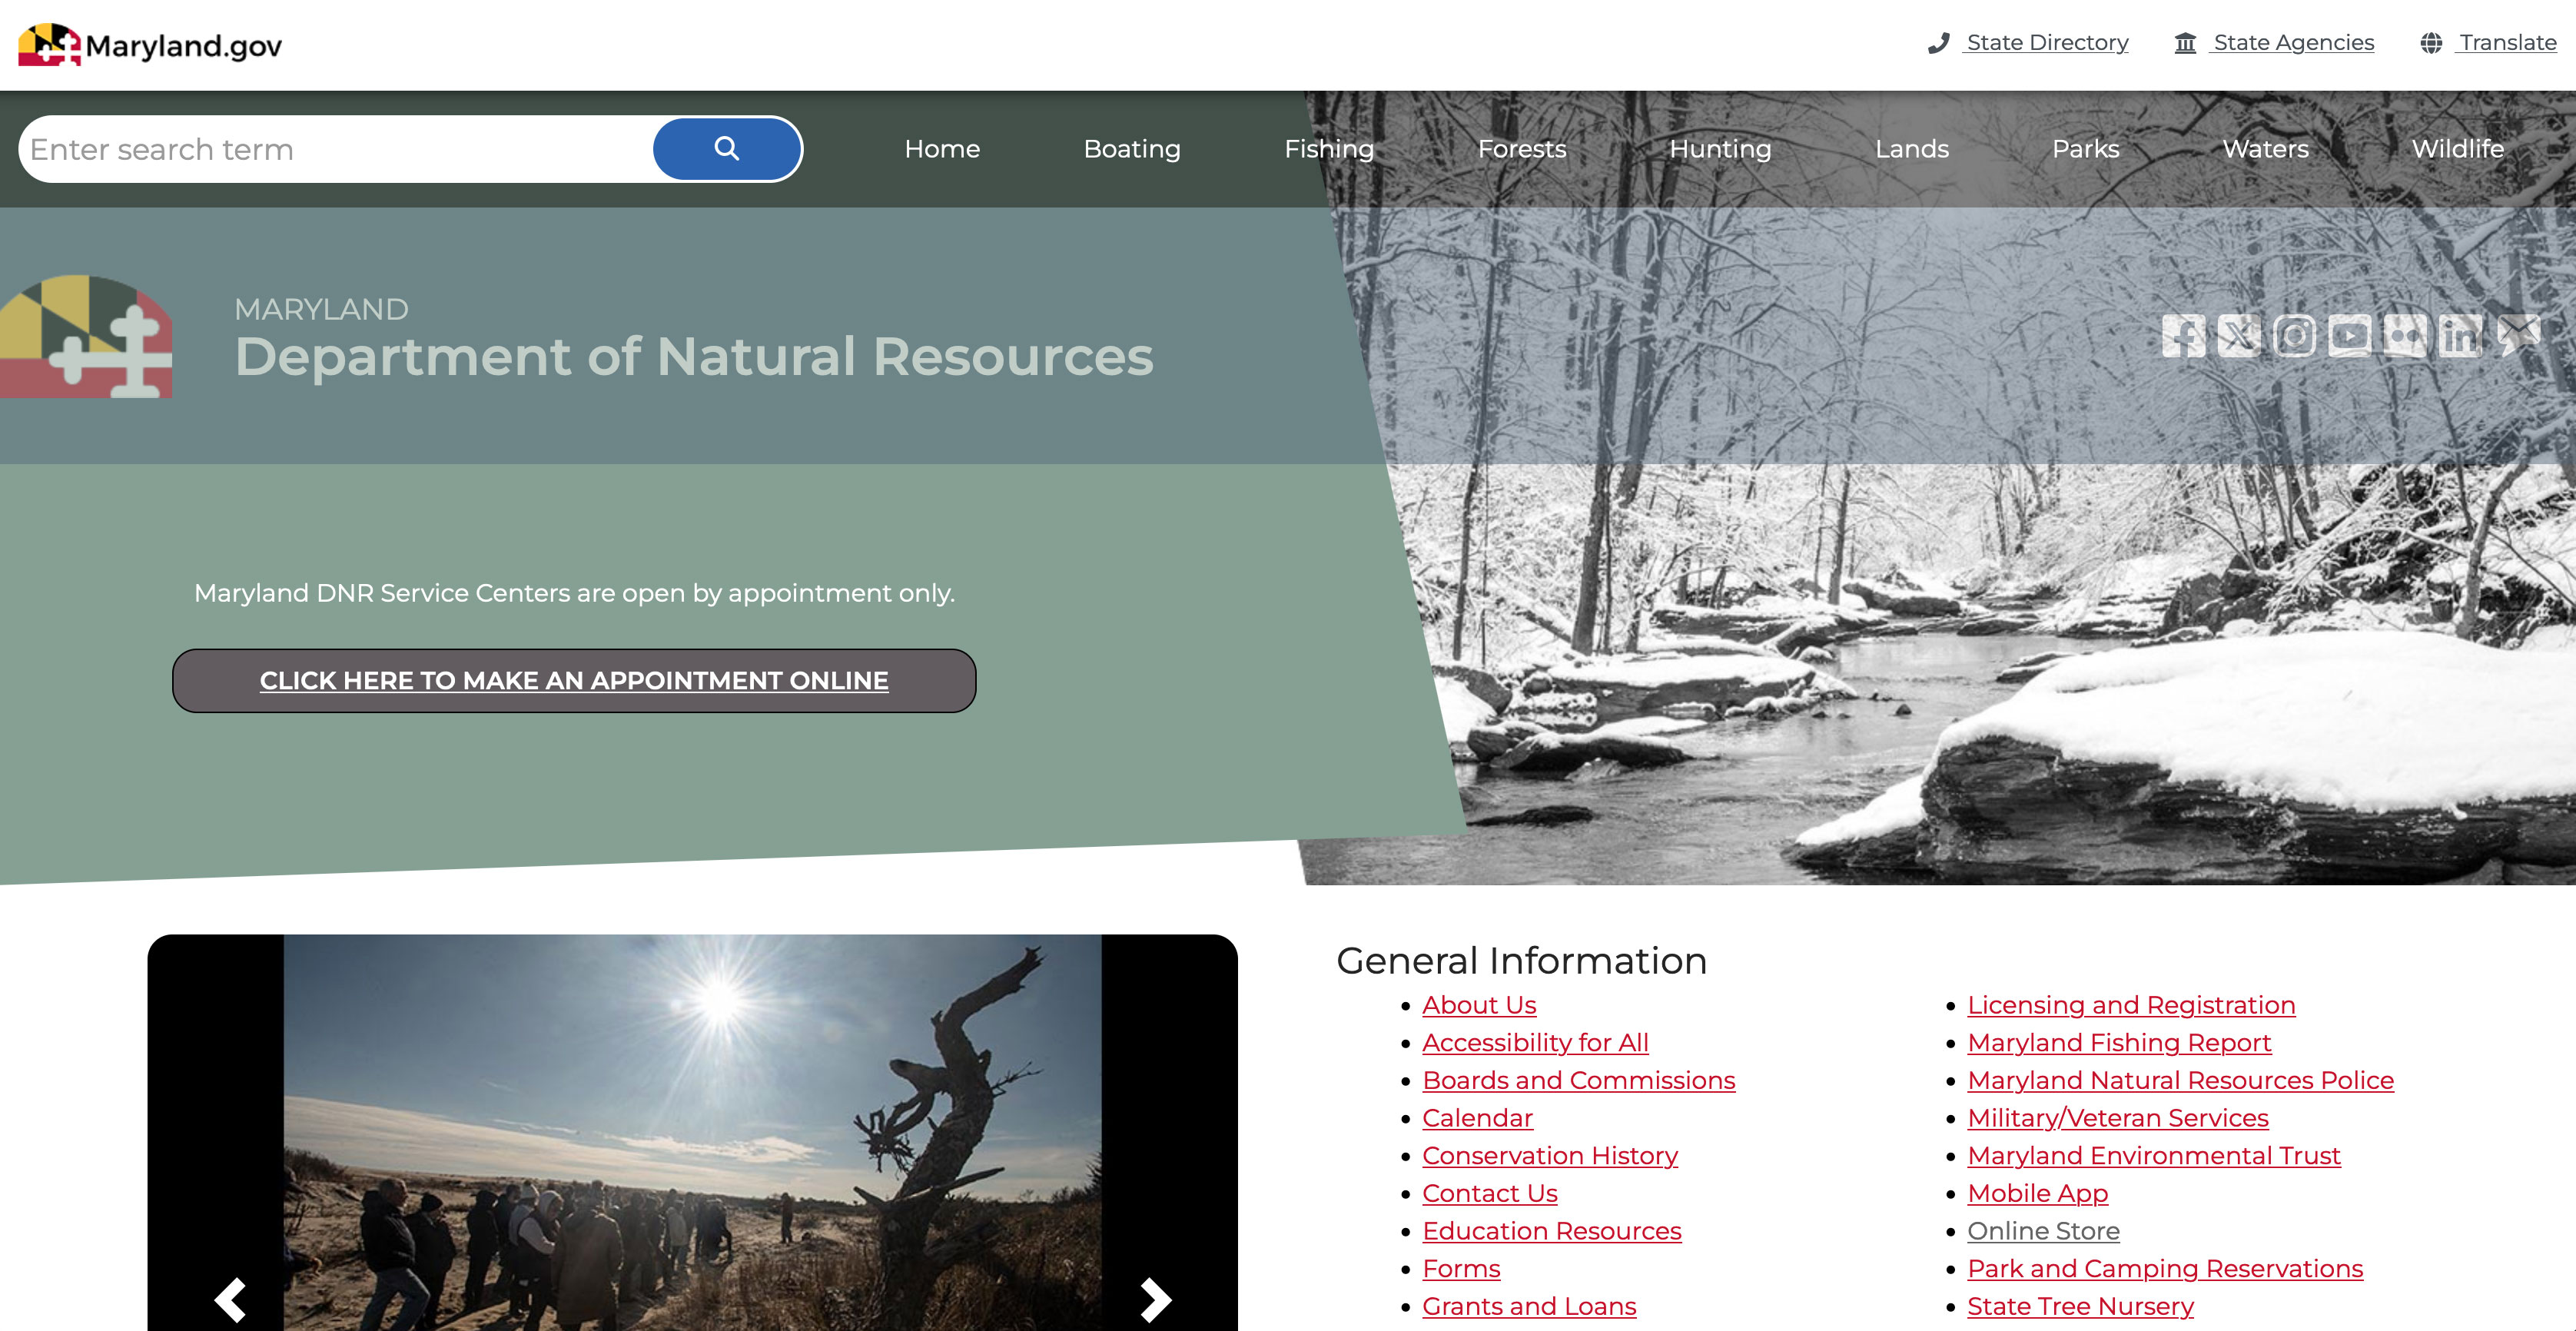The width and height of the screenshot is (2576, 1331).
Task: Click the make an appointment online button
Action: (574, 681)
